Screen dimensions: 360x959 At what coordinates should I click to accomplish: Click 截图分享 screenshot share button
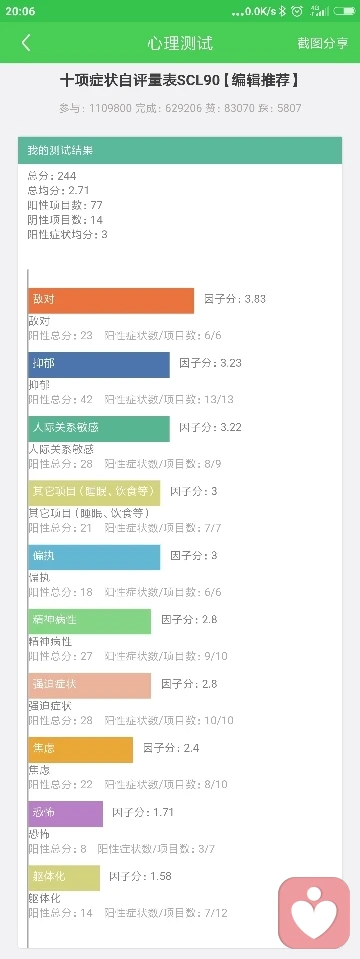(323, 43)
